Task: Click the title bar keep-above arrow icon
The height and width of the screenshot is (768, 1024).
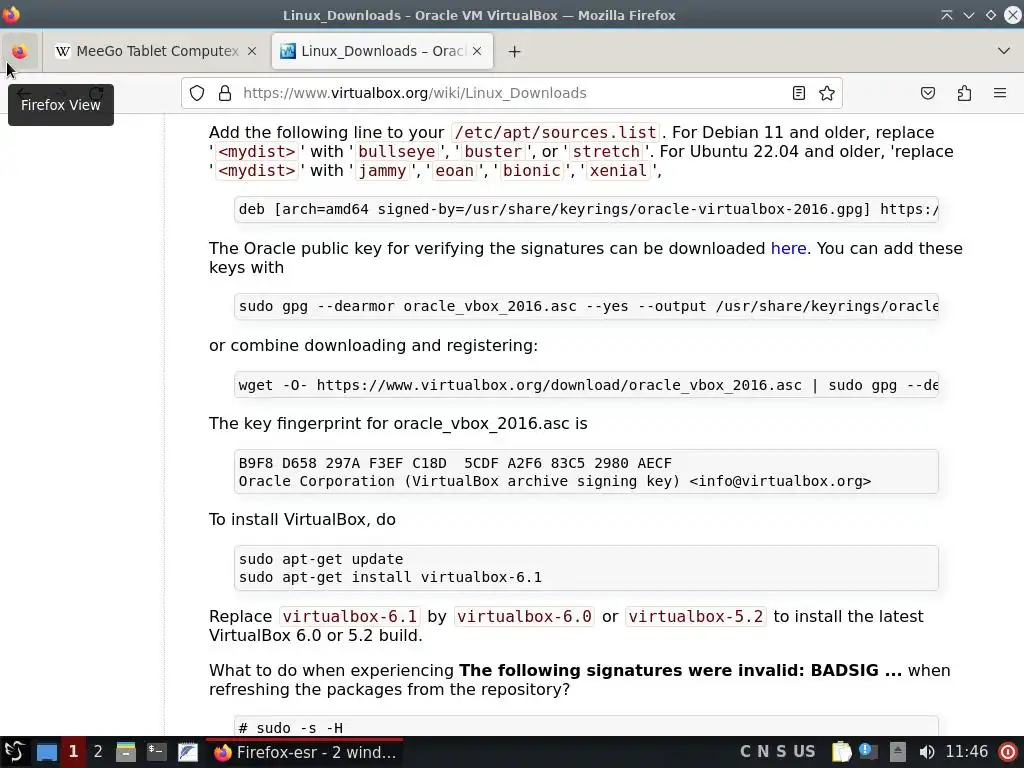Action: [x=946, y=15]
